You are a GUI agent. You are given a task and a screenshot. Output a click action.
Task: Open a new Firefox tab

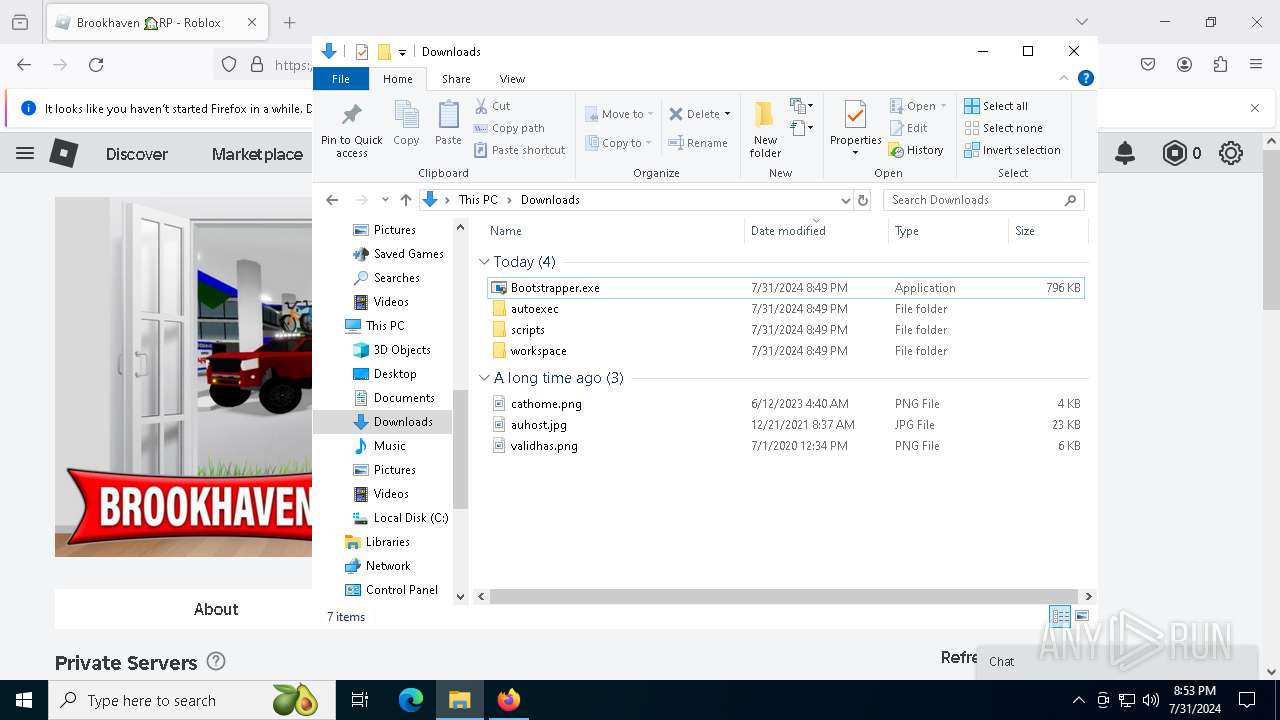289,22
